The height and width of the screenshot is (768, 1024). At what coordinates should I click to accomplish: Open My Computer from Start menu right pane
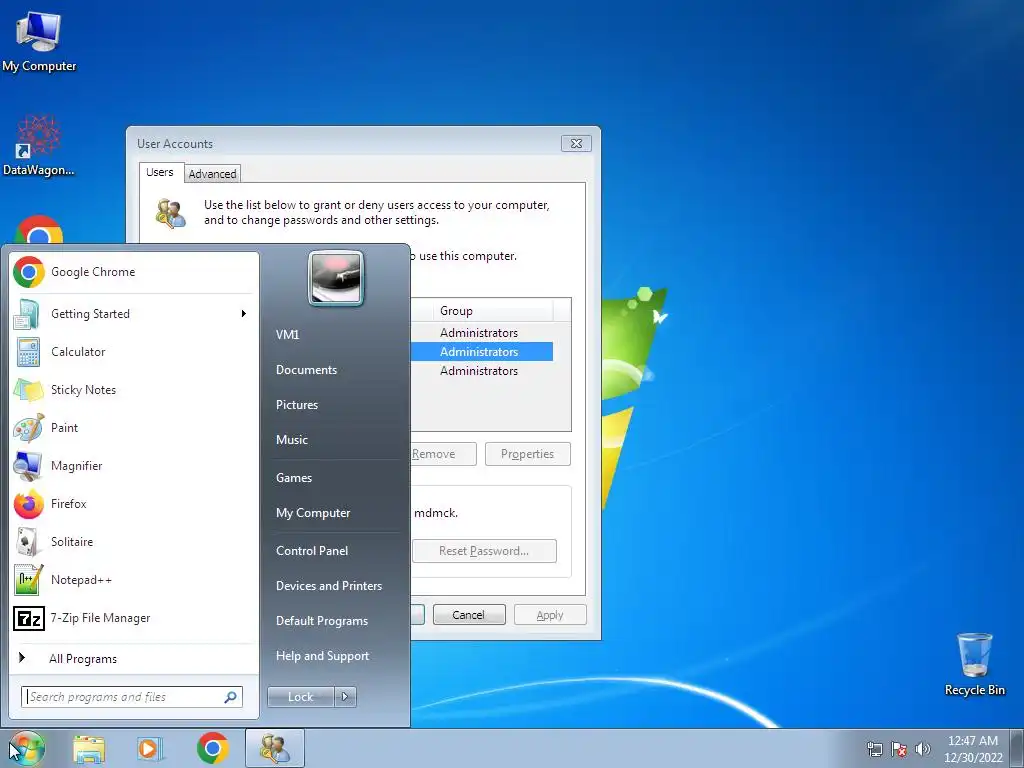313,513
